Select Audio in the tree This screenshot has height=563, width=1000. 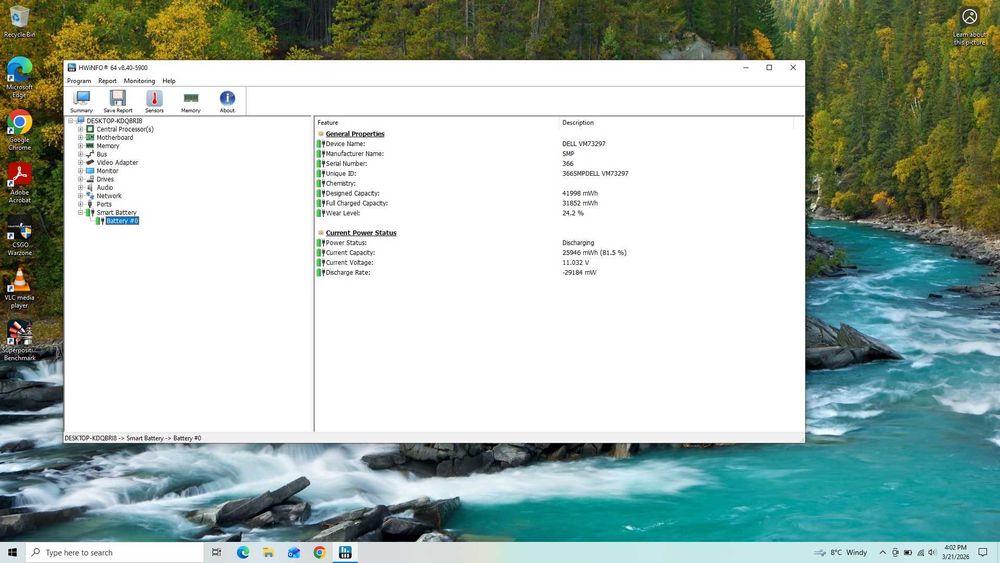(x=105, y=187)
